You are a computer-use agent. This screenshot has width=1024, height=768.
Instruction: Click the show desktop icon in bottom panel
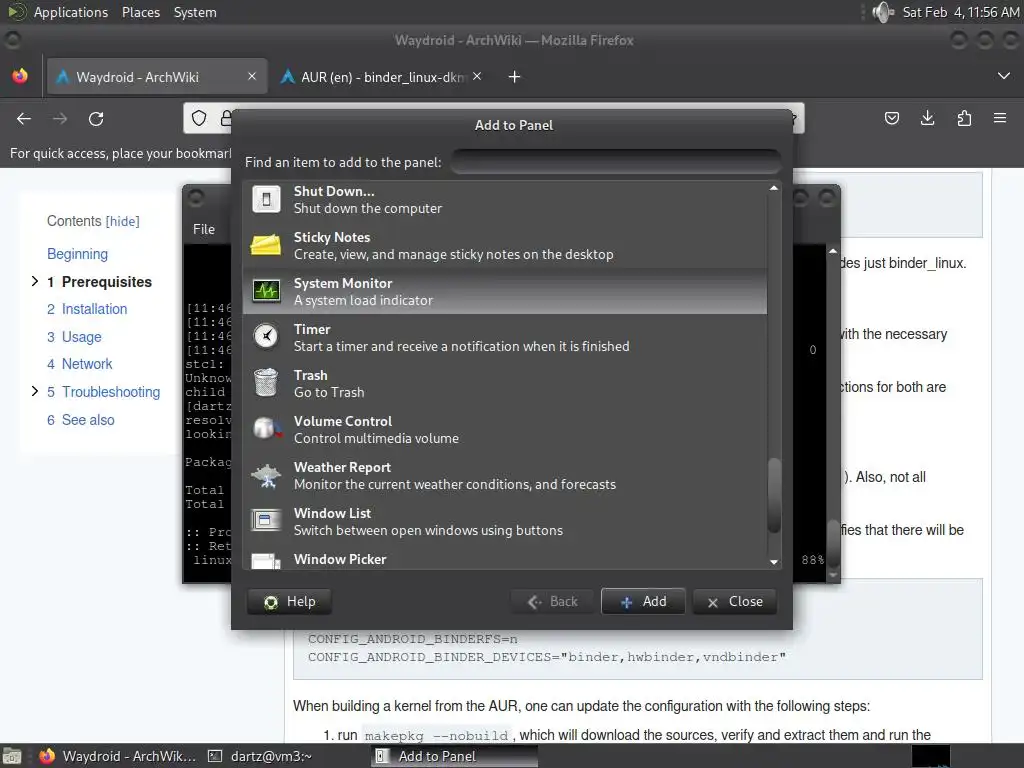[11, 756]
